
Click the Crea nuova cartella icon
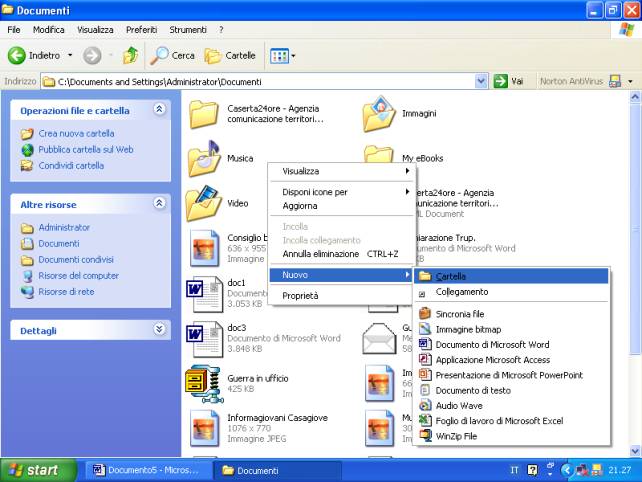click(27, 134)
